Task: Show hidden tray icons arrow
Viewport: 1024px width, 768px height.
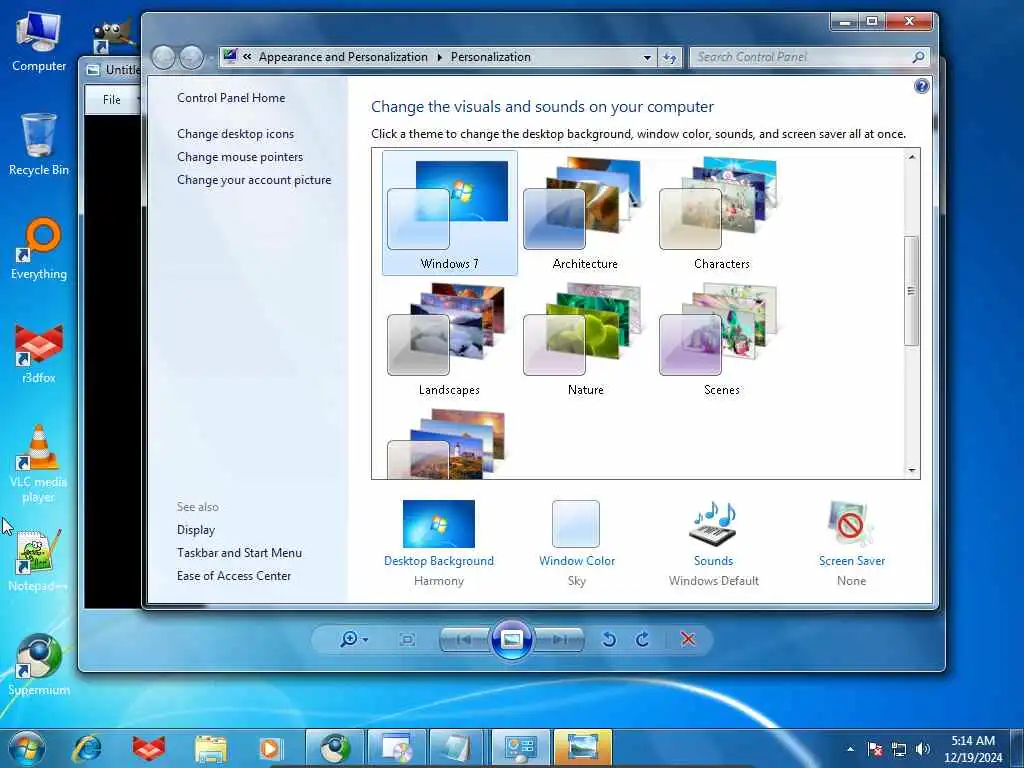Action: 850,749
